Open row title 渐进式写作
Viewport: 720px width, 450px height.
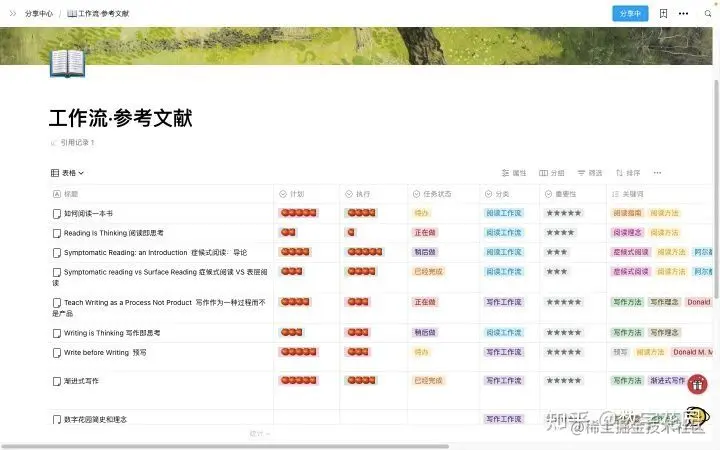coord(81,381)
